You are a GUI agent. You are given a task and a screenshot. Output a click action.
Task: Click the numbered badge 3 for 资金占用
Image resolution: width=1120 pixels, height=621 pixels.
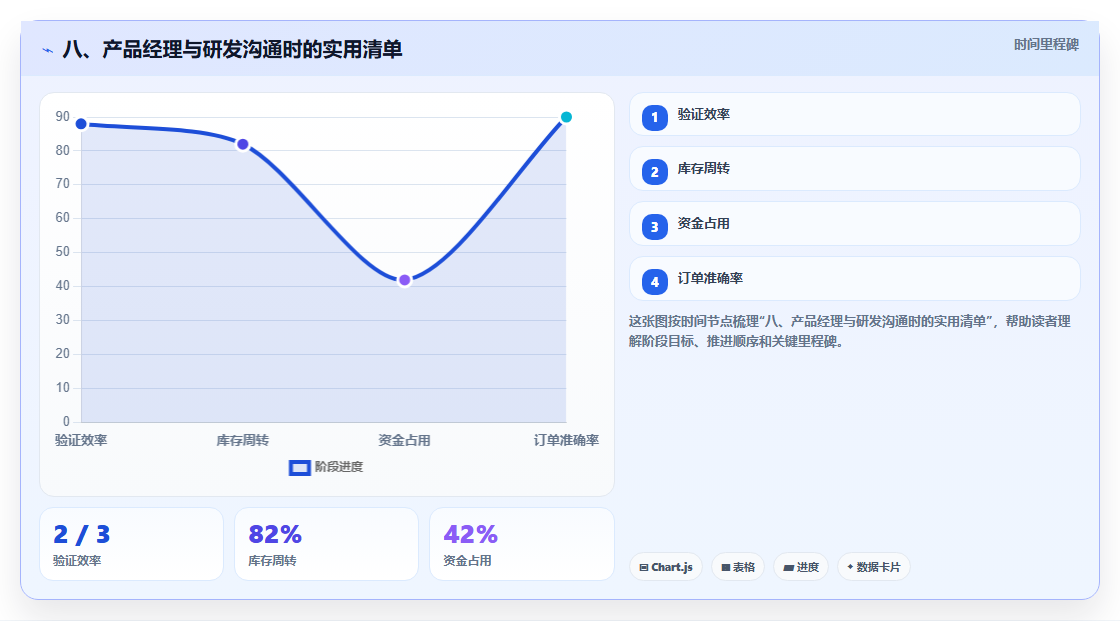(654, 227)
